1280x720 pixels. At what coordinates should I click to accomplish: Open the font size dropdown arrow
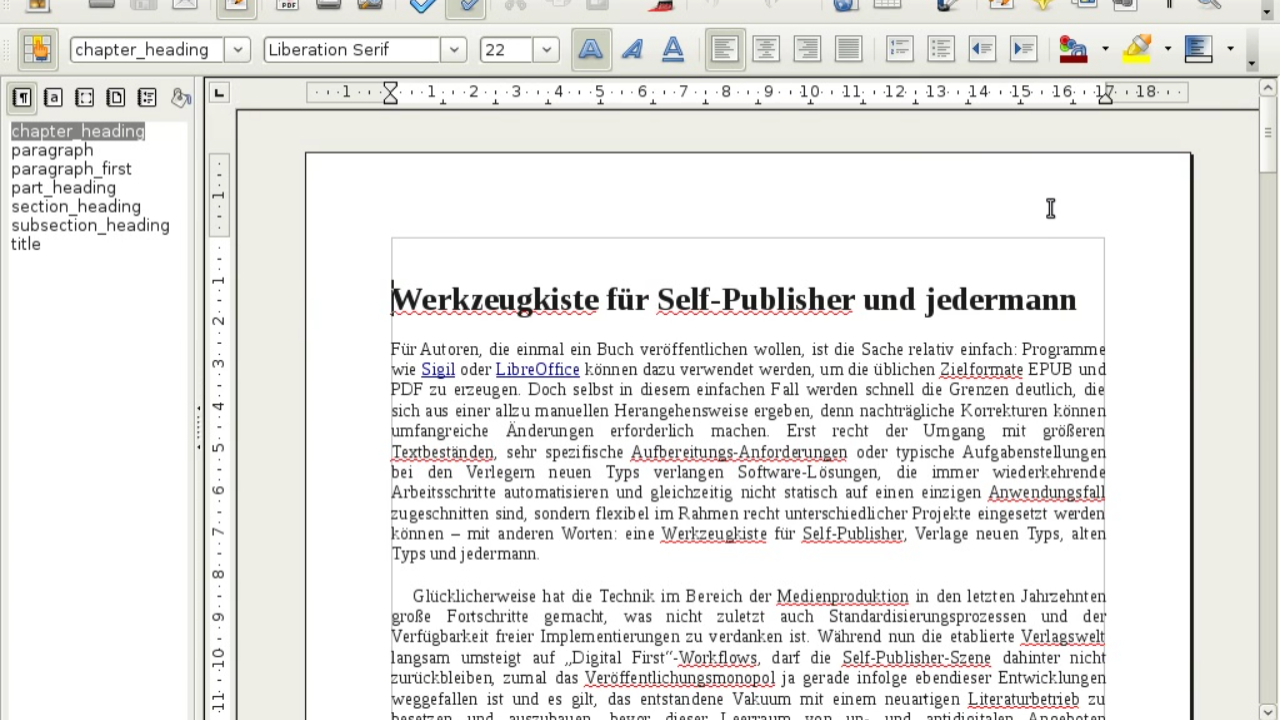click(546, 50)
